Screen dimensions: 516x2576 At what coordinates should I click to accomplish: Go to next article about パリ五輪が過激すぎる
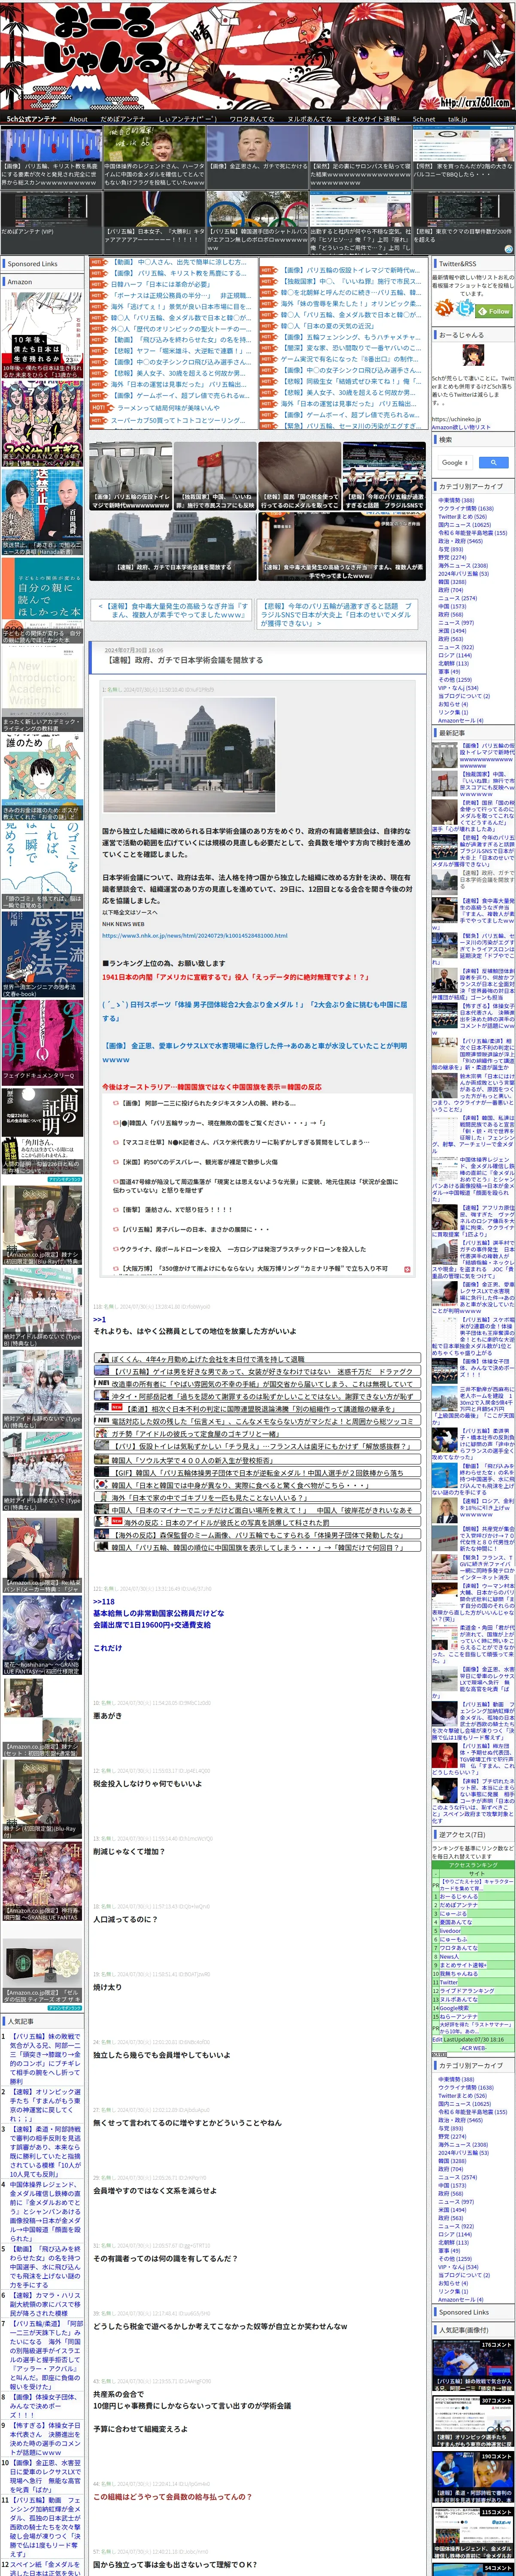(x=336, y=614)
